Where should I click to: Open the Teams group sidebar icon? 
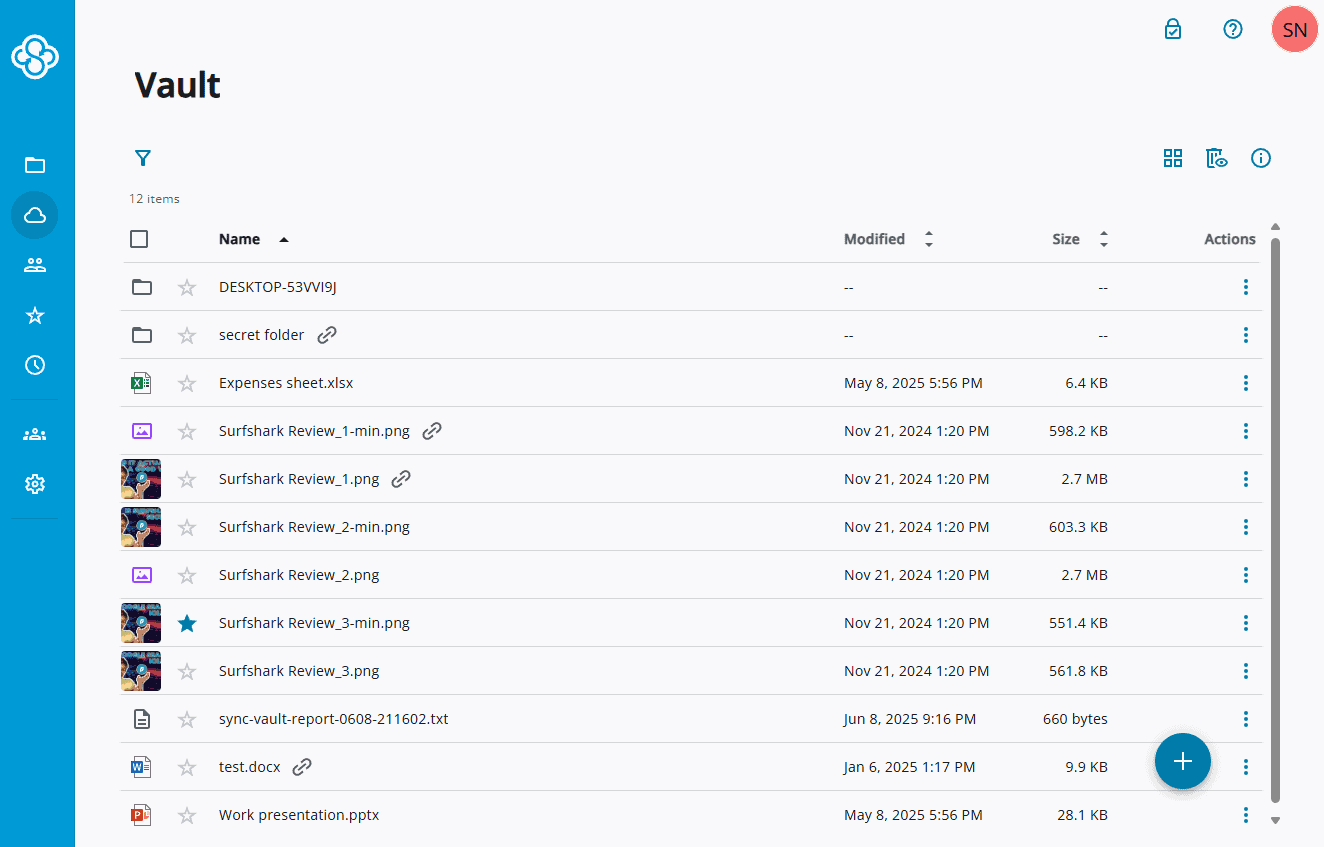pos(35,435)
